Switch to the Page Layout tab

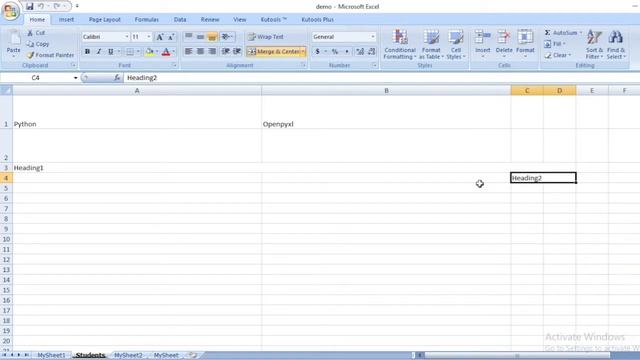point(104,19)
